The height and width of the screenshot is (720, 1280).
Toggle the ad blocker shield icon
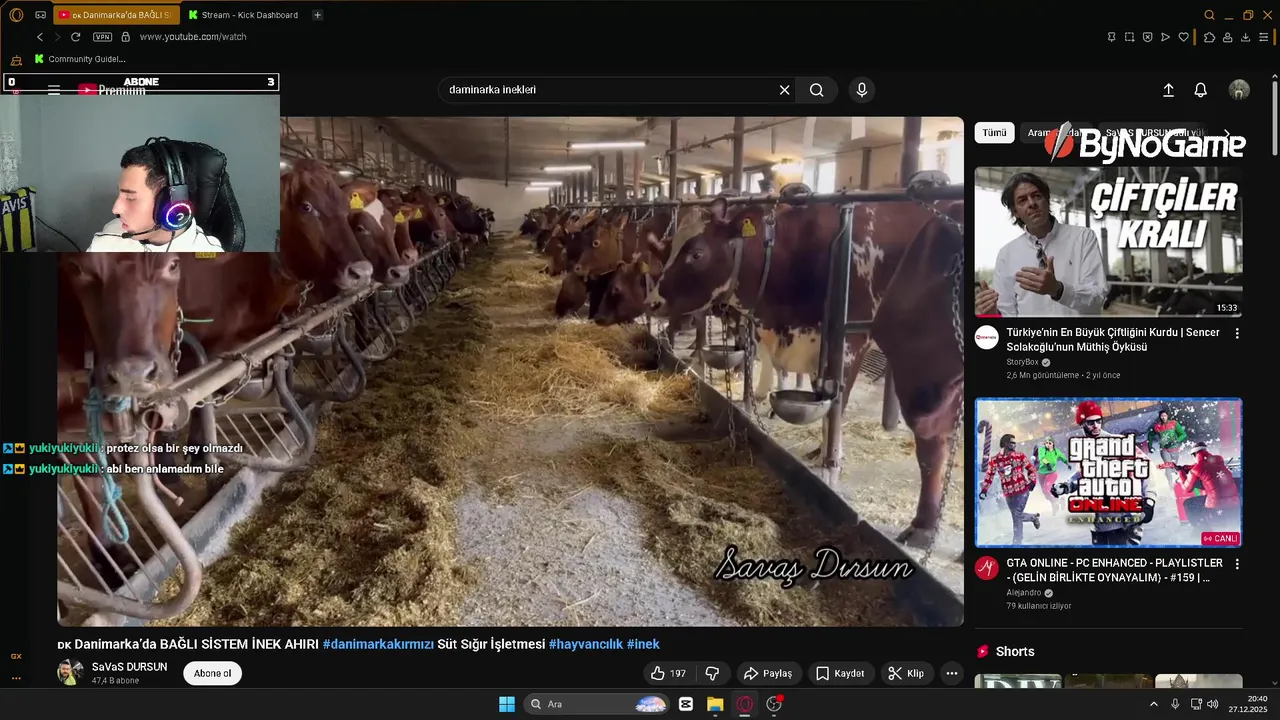pos(1147,37)
